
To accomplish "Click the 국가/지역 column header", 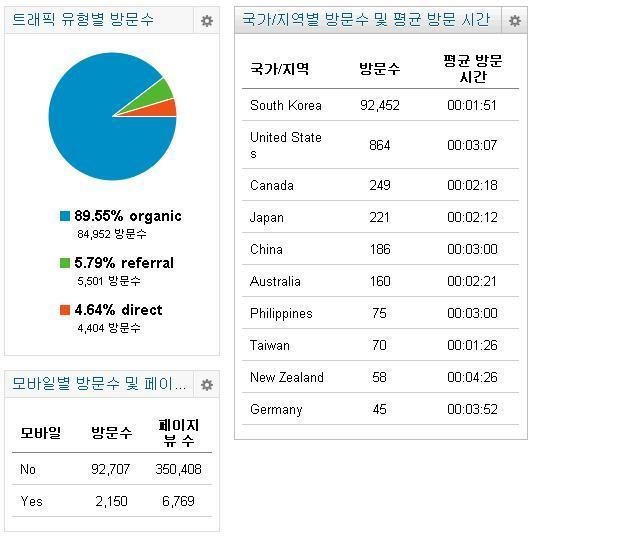I will point(279,69).
